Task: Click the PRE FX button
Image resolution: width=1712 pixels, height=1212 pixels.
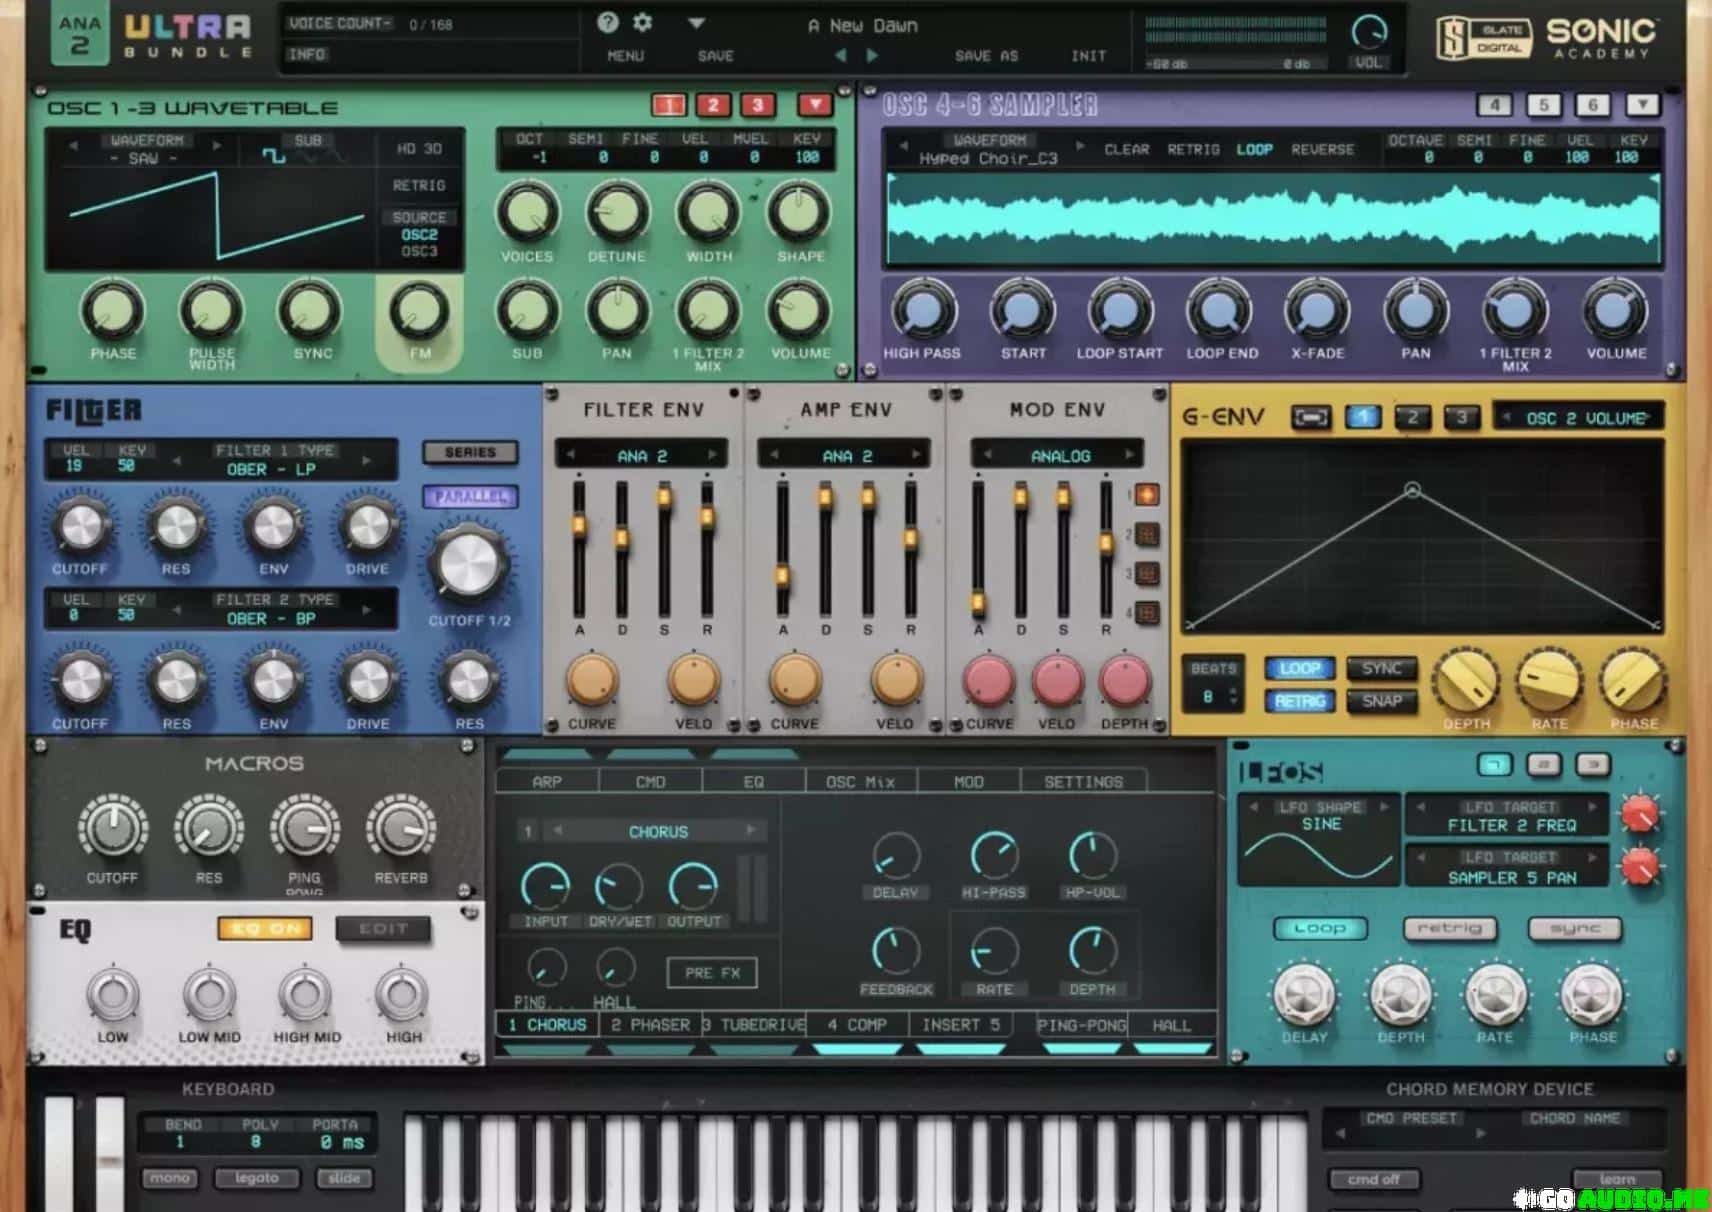Action: tap(712, 972)
